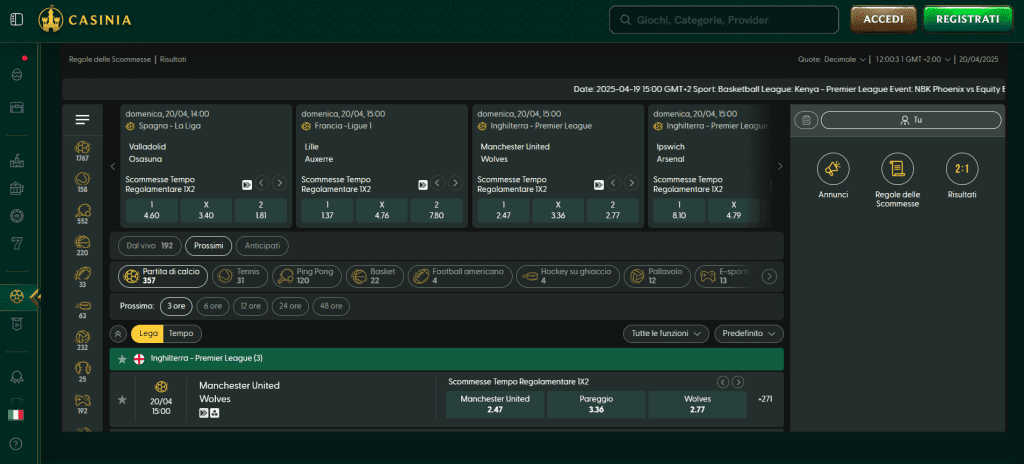Open Risultati top link

point(173,59)
